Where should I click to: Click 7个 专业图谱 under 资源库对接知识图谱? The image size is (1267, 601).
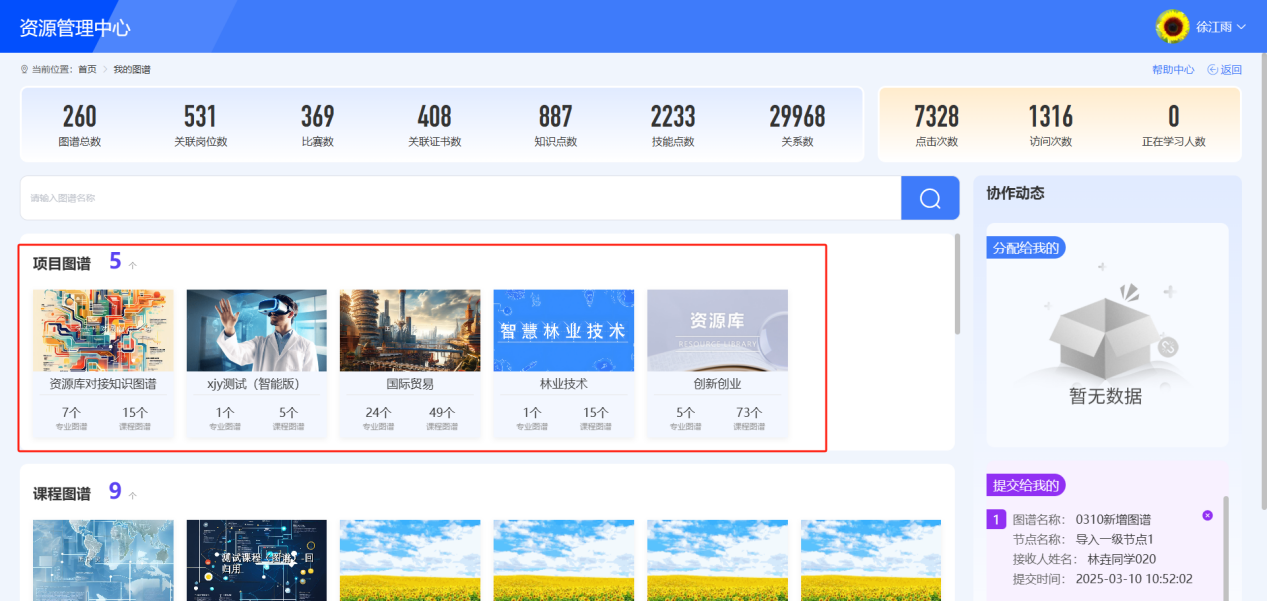(71, 418)
